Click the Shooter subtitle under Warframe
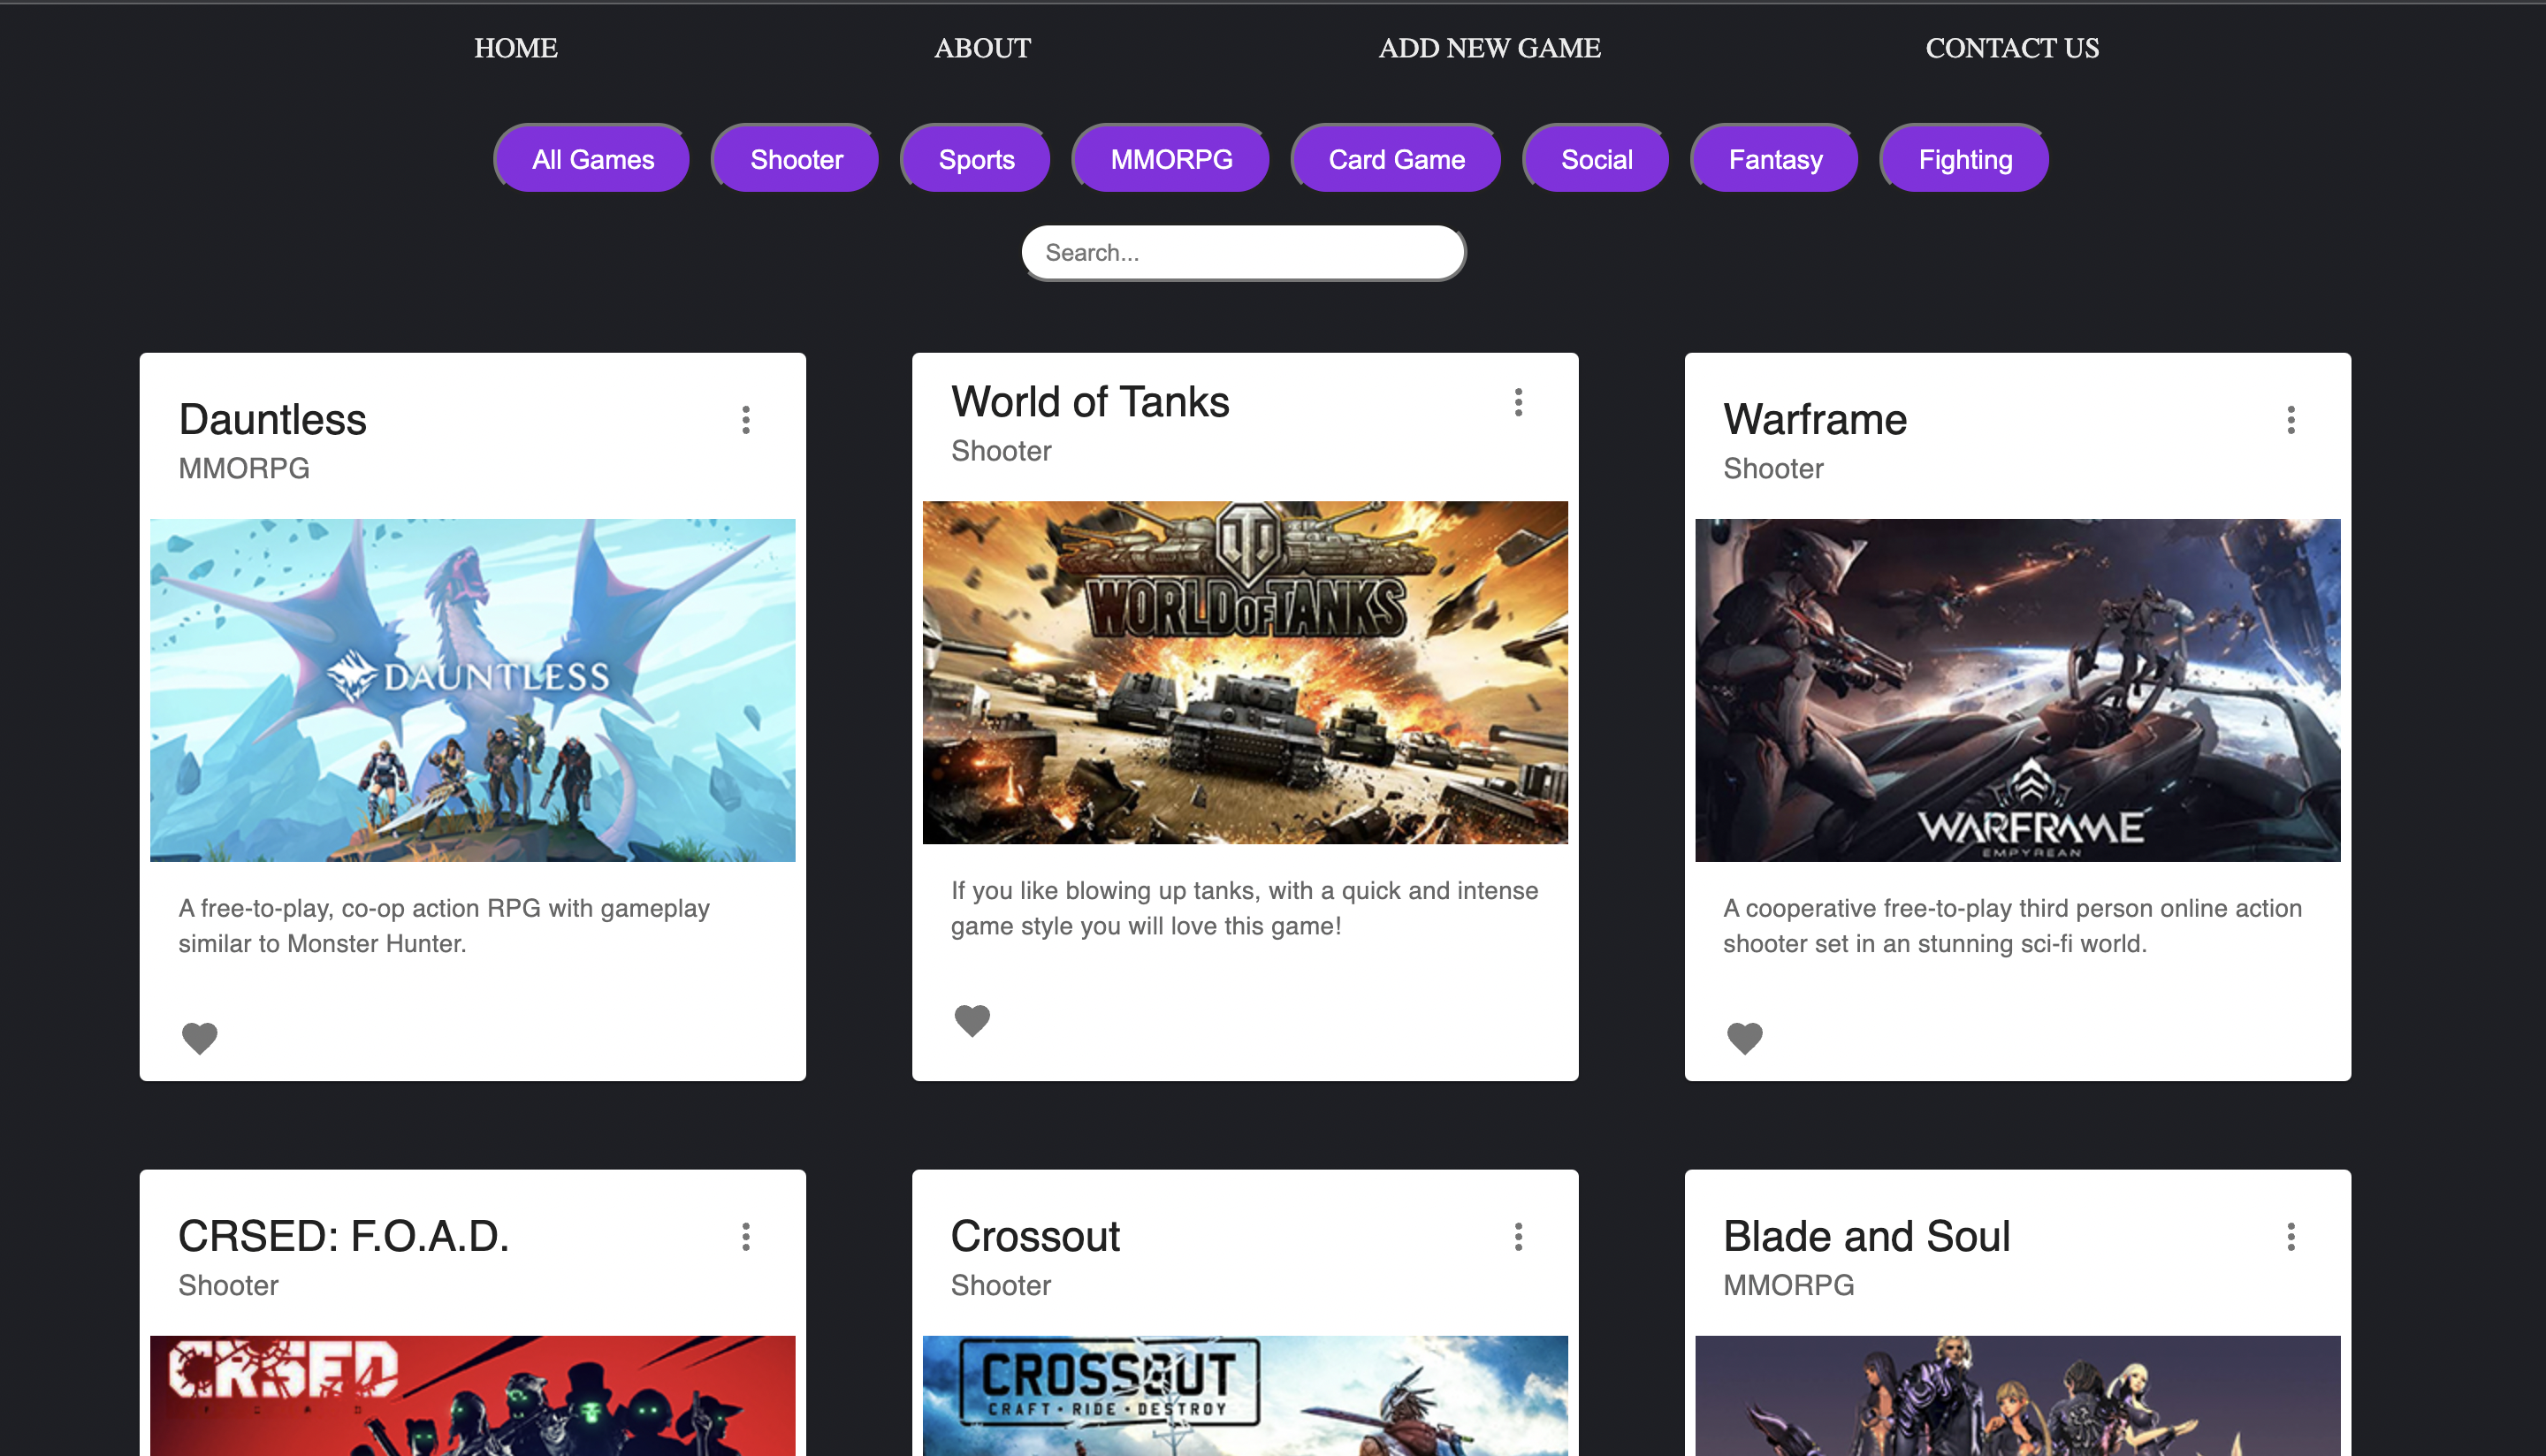Screen dimensions: 2546x1456 click(x=1773, y=469)
